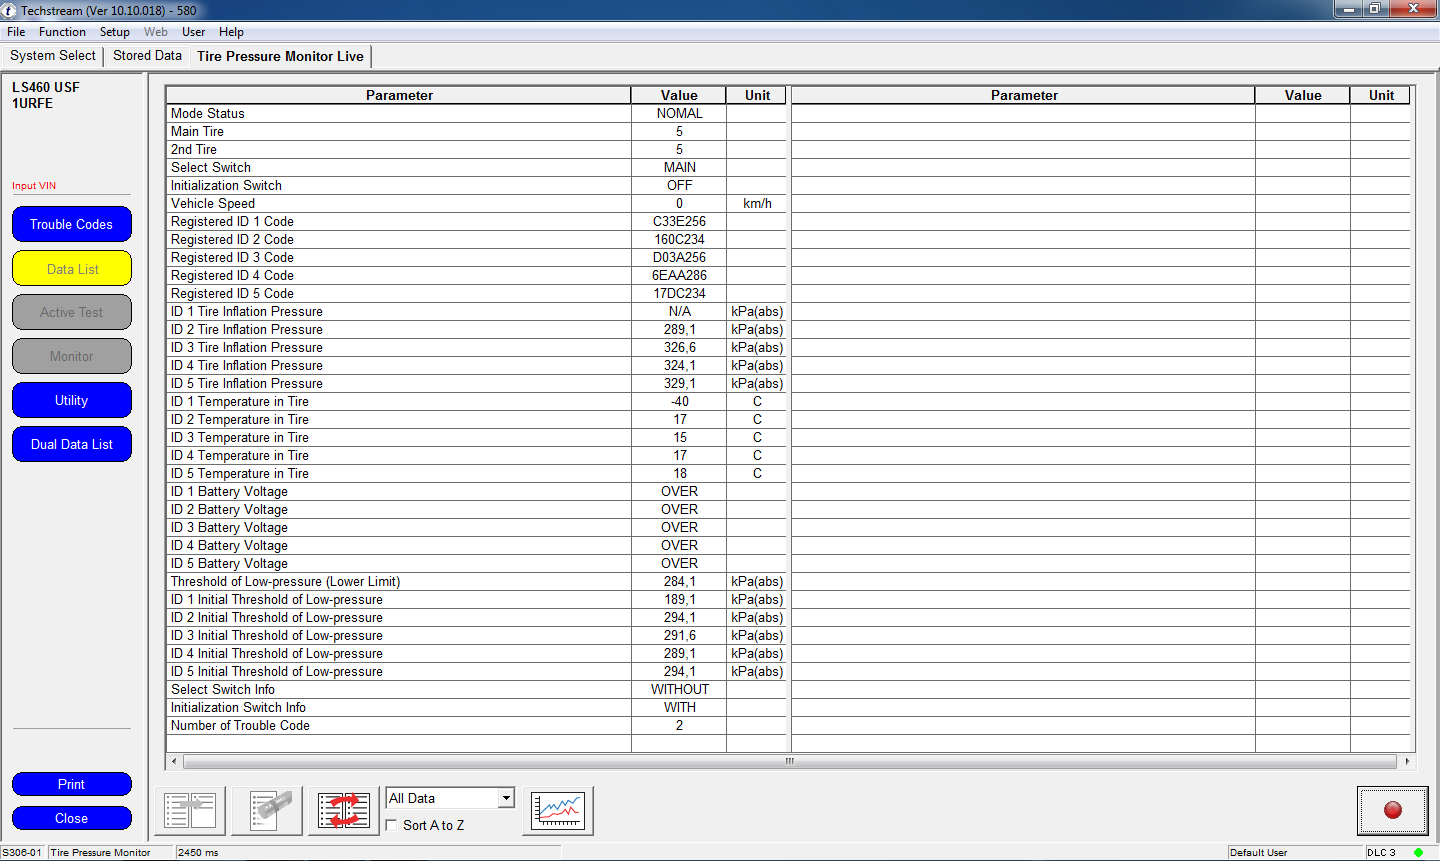Click the scrollbar right arrow
Image resolution: width=1440 pixels, height=861 pixels.
[x=1407, y=761]
